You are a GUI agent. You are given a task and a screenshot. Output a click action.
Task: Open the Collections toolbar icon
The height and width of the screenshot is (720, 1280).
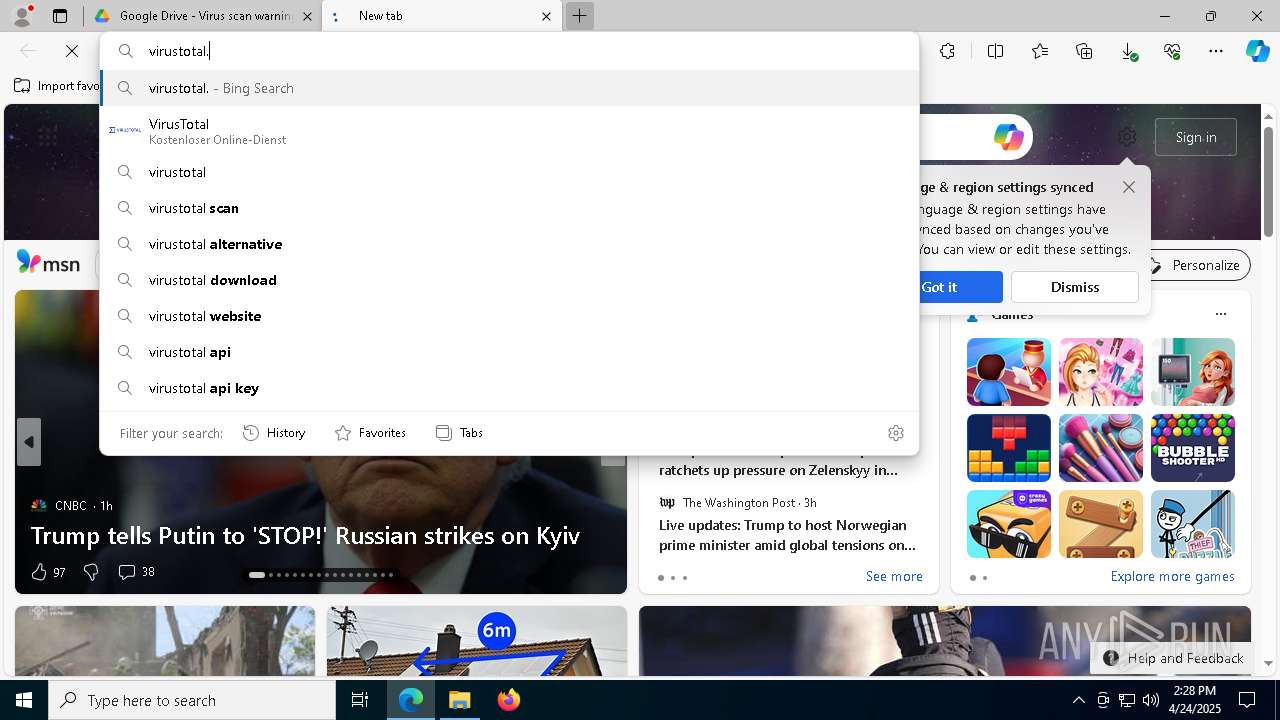pos(1084,51)
